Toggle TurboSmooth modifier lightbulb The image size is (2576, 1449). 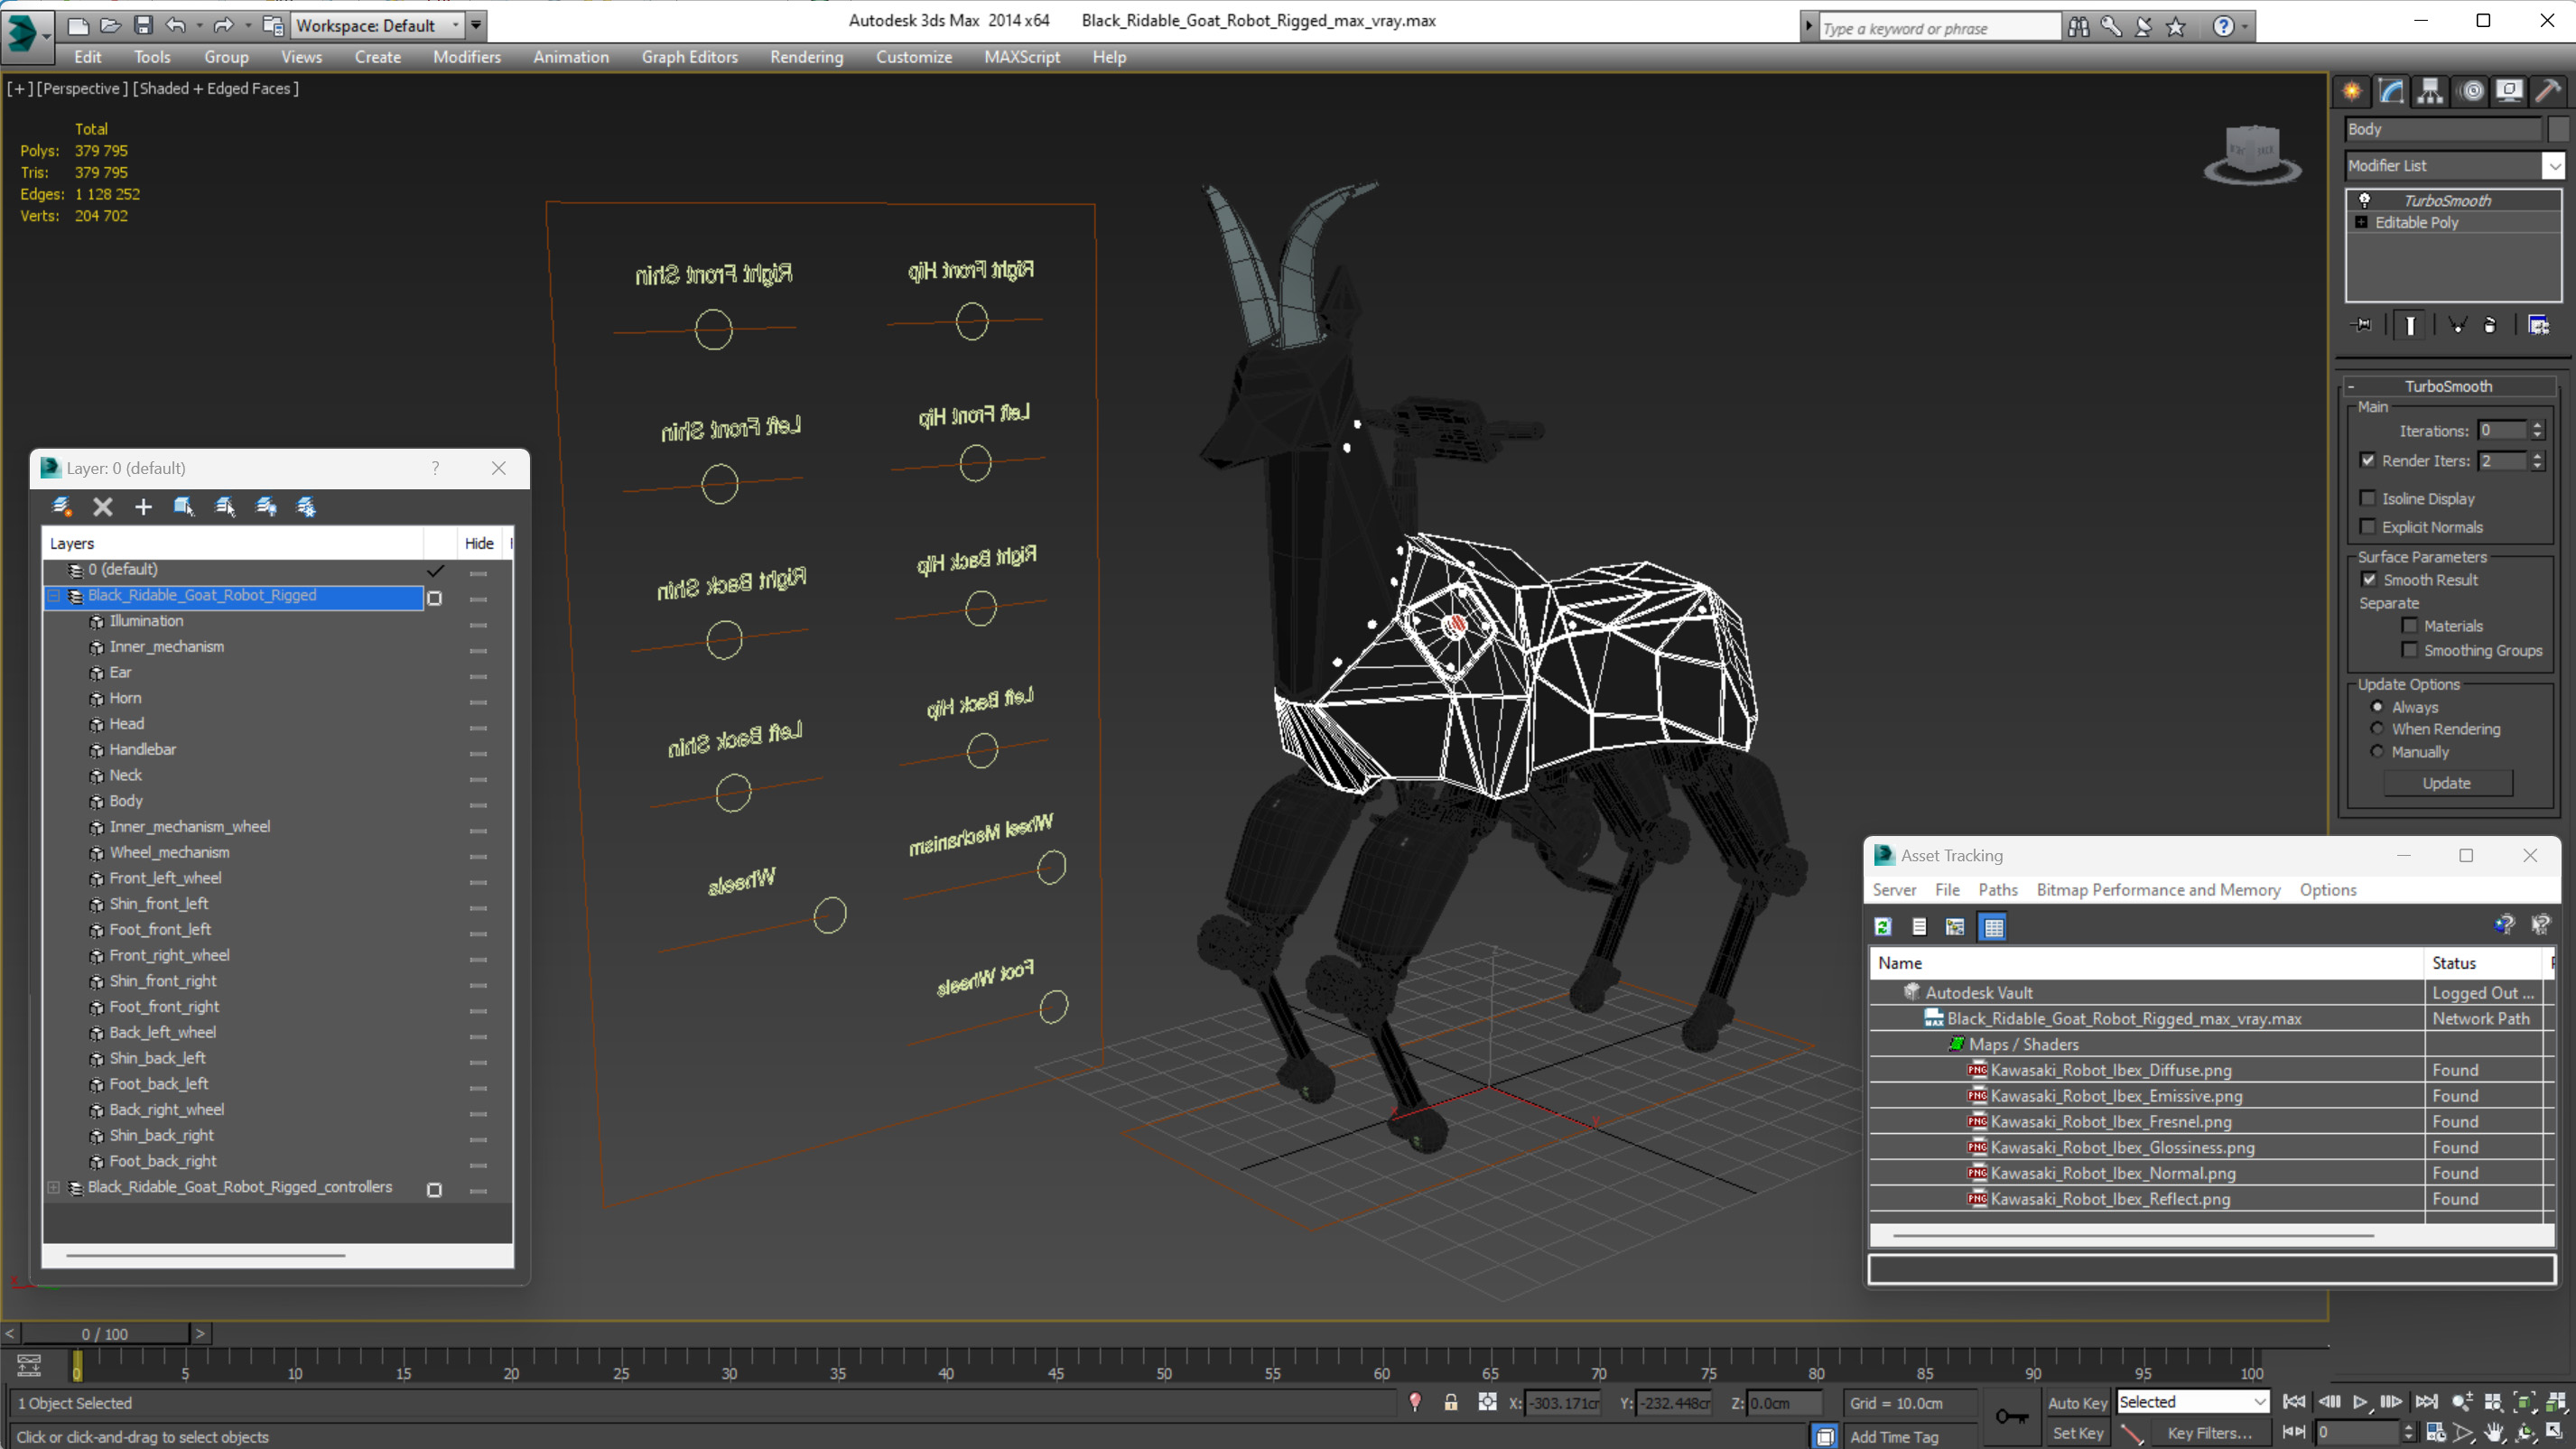(2364, 200)
